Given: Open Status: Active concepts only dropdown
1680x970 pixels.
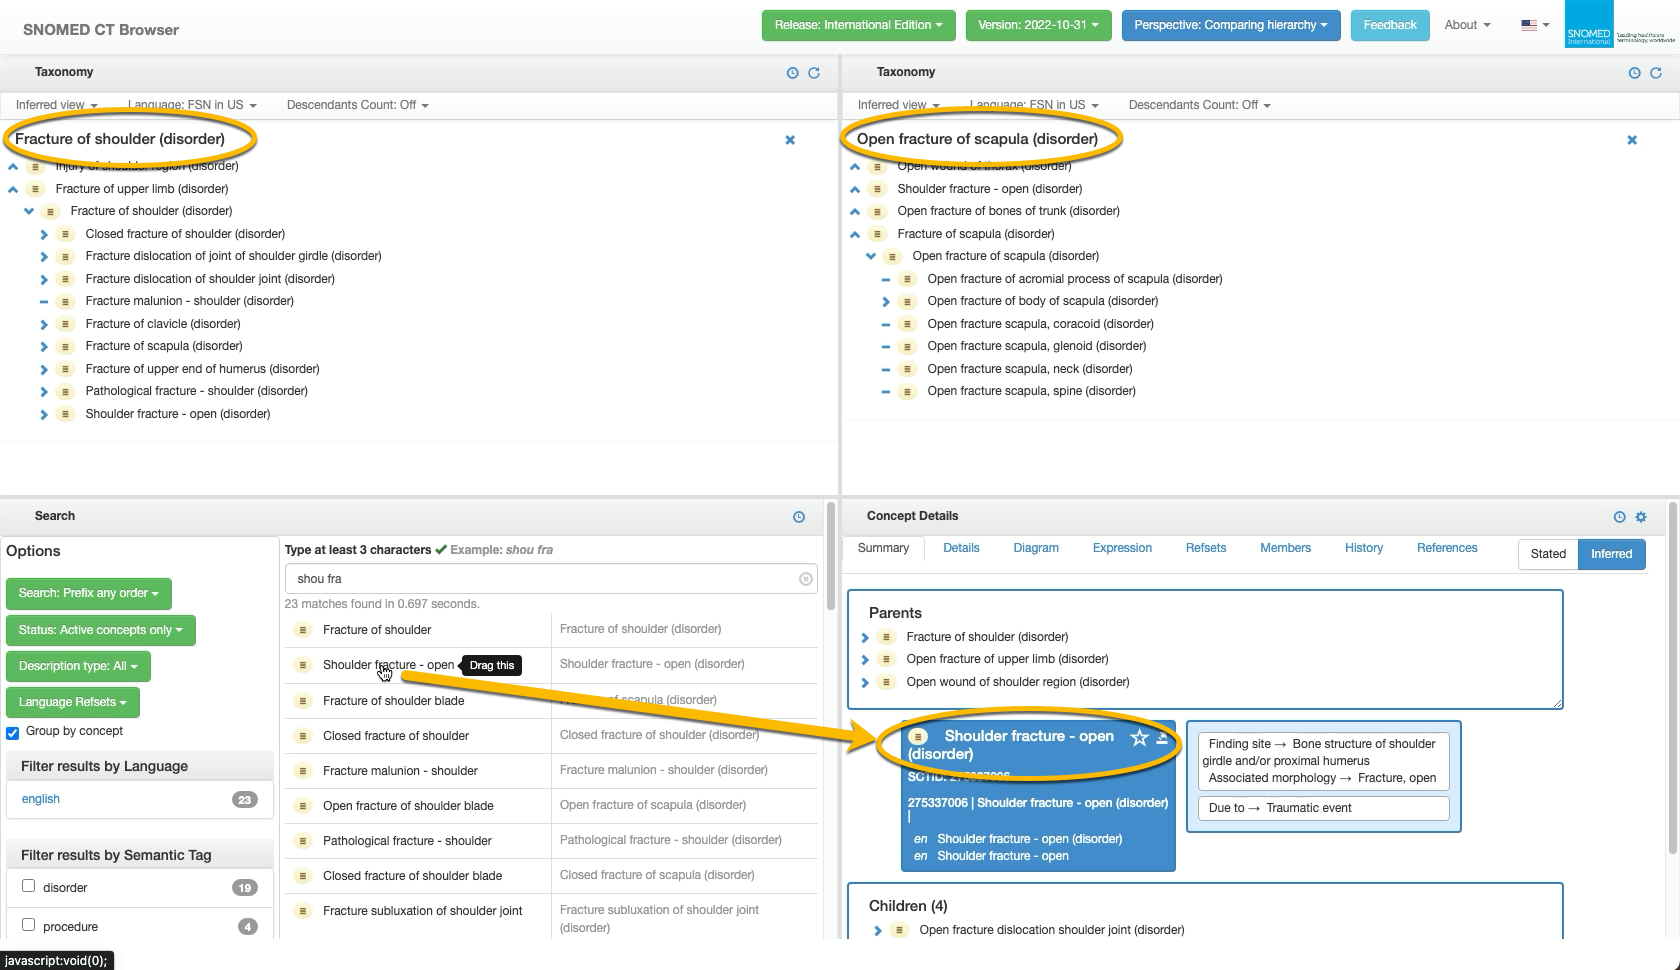Looking at the screenshot, I should 100,630.
